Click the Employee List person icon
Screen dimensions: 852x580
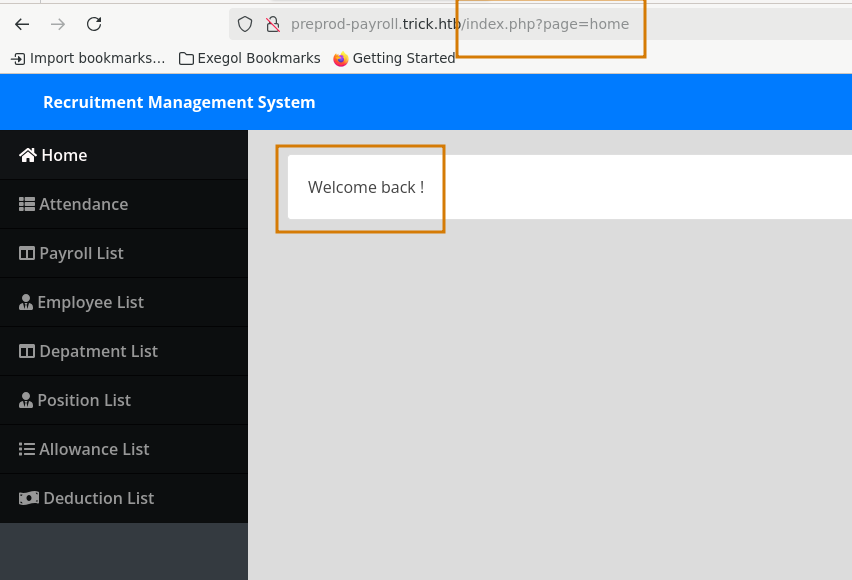click(26, 302)
